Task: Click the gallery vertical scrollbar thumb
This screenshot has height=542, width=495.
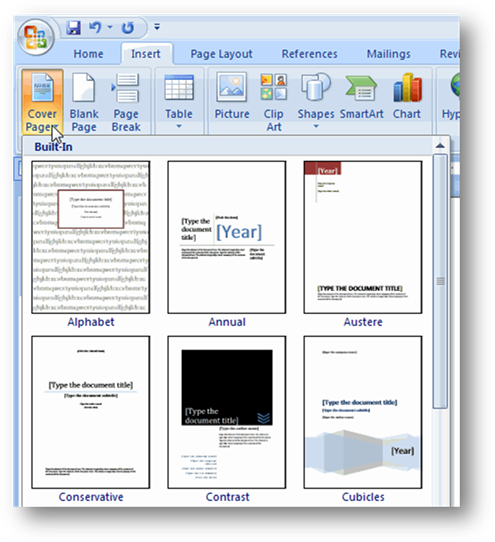Action: [440, 281]
